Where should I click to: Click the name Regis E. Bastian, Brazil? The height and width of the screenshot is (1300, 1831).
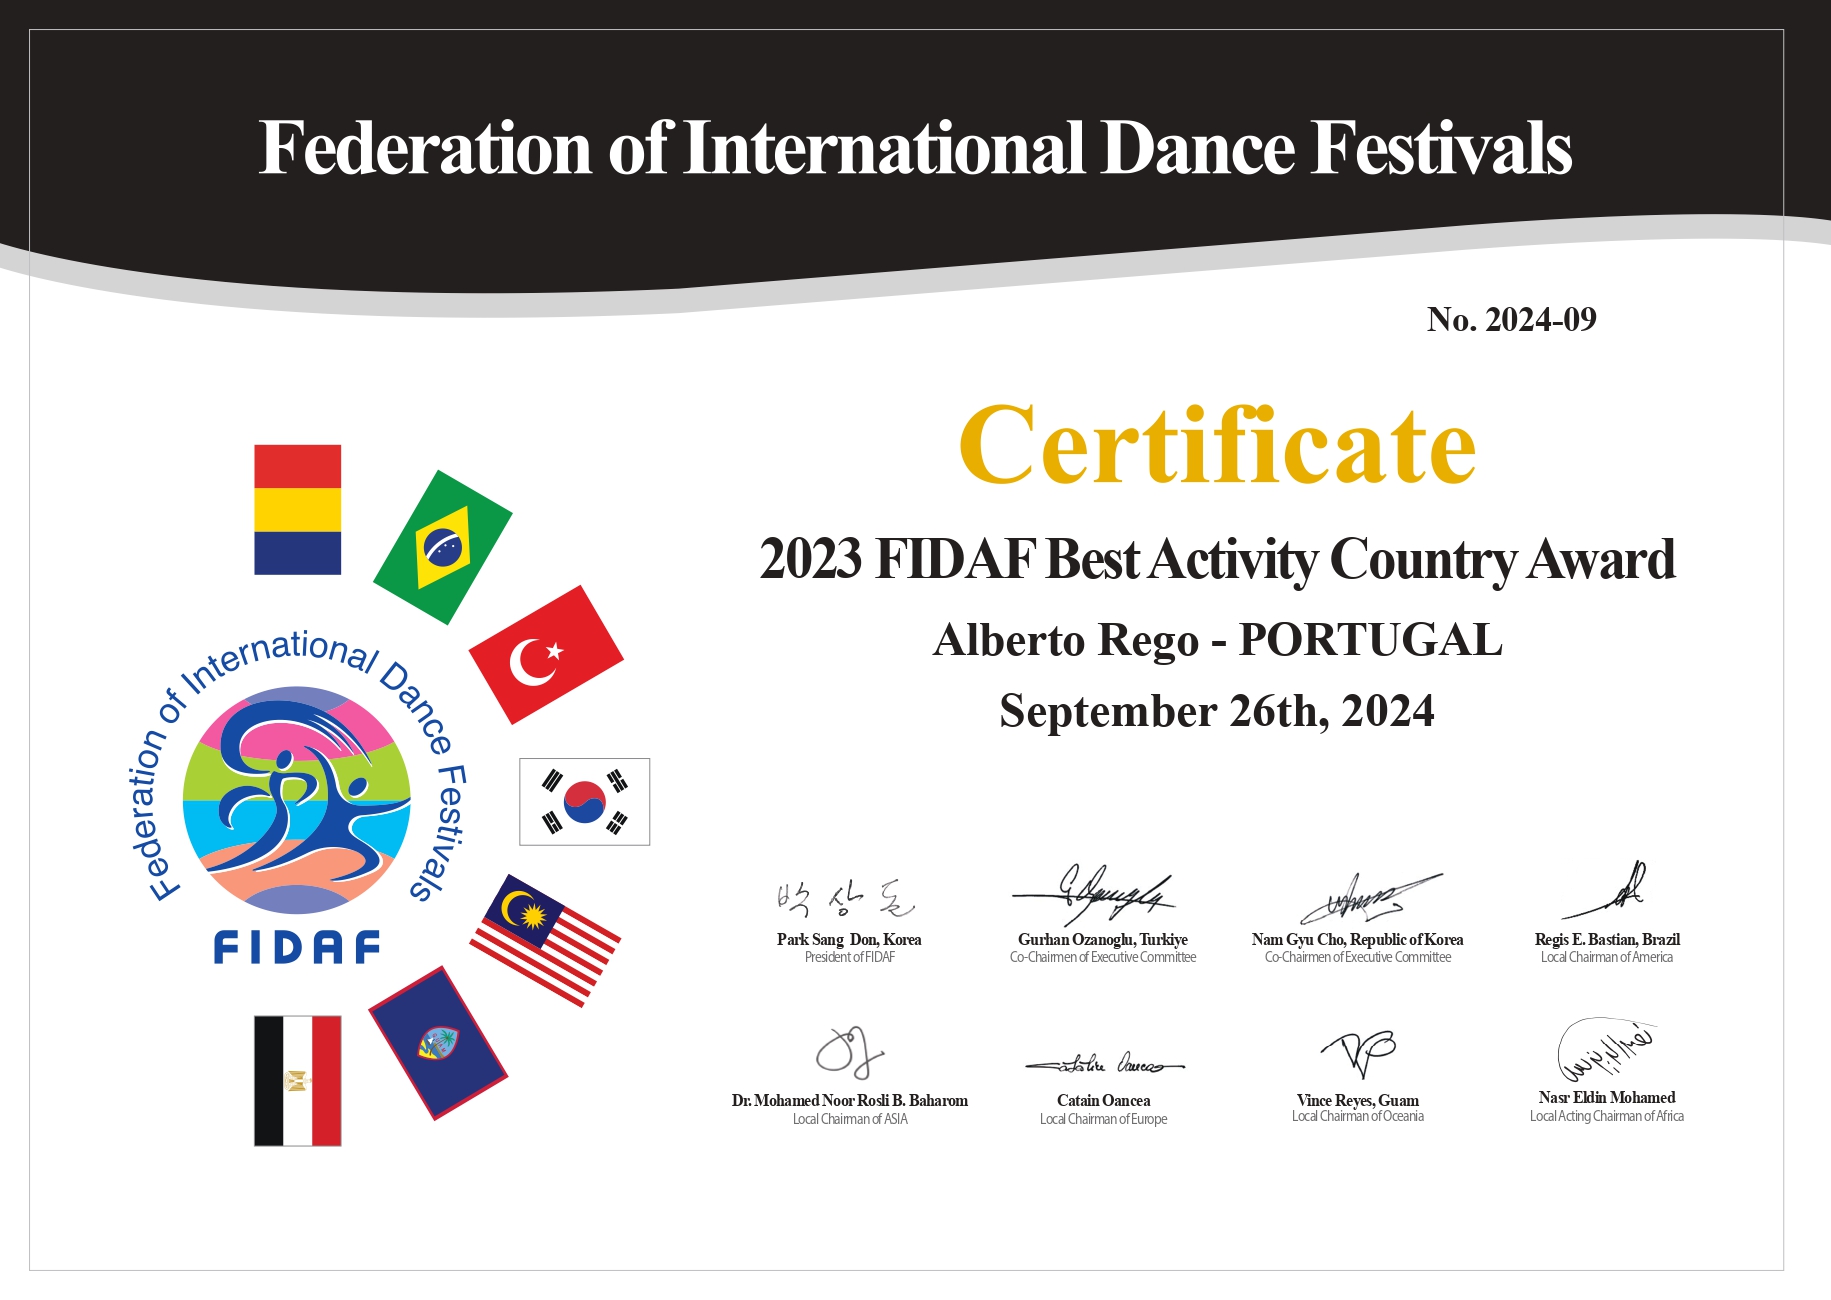click(1607, 939)
